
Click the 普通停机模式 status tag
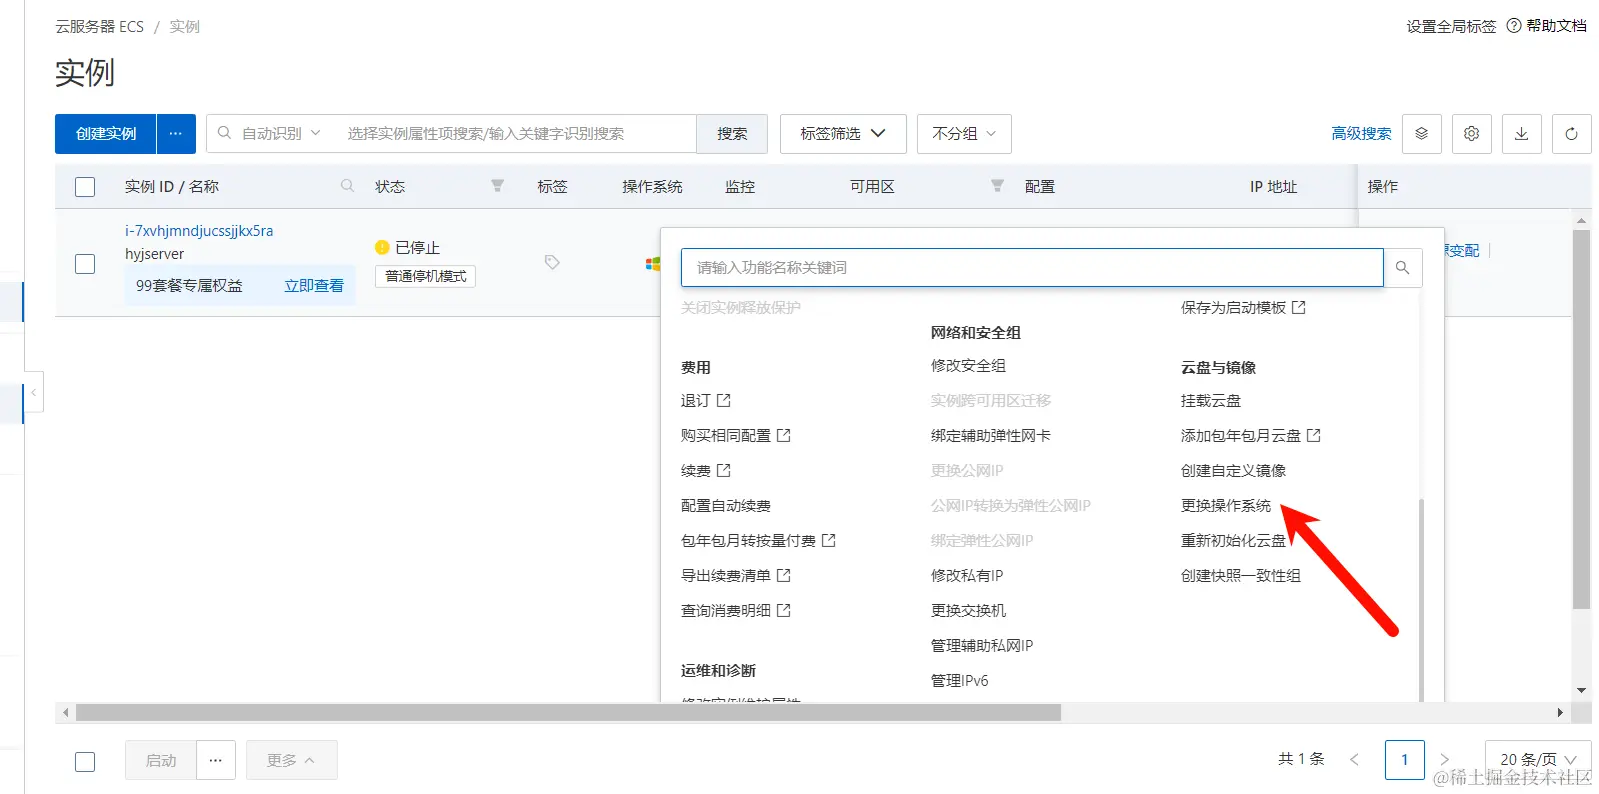coord(425,276)
